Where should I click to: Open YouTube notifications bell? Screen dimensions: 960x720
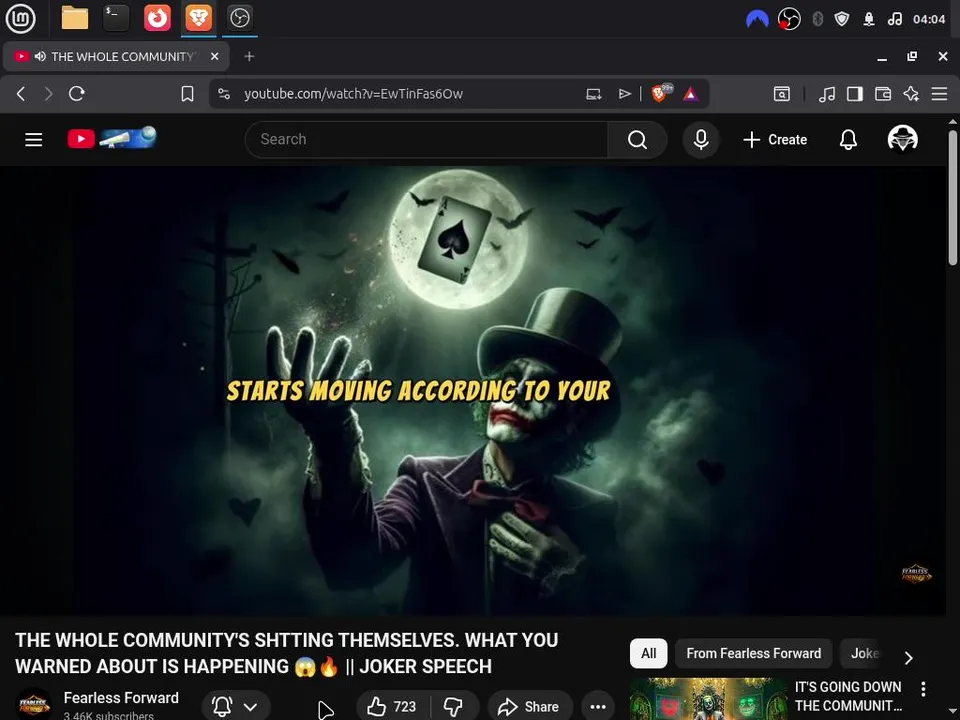pyautogui.click(x=848, y=140)
